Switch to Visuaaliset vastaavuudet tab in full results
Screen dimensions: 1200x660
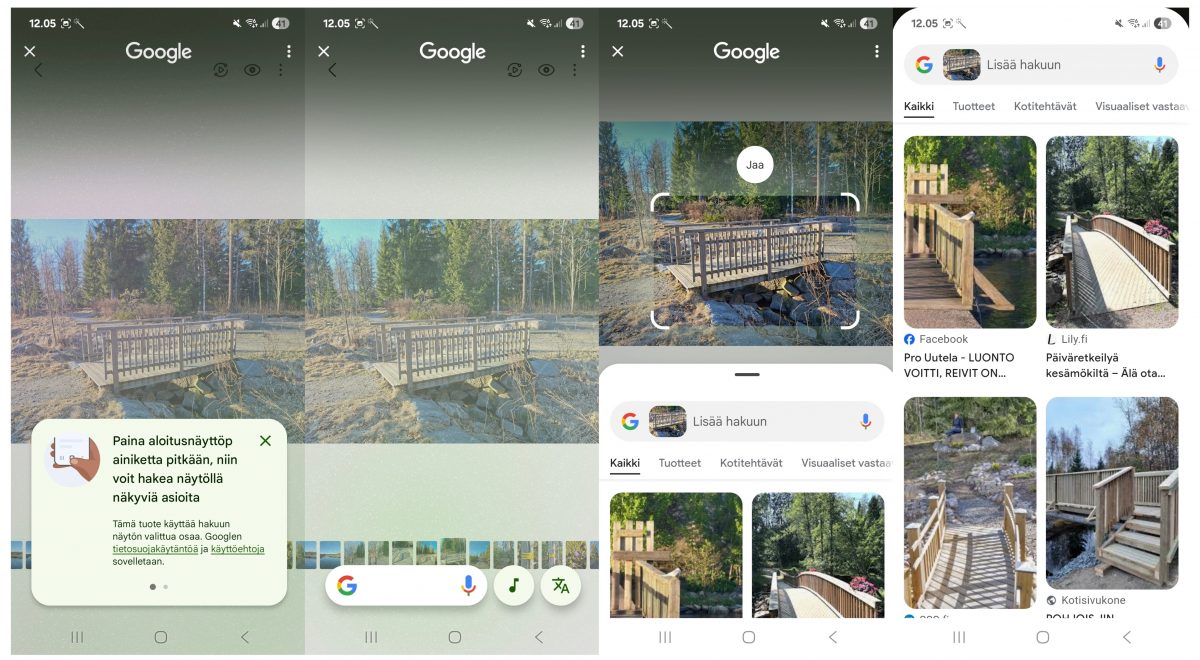(x=1140, y=106)
